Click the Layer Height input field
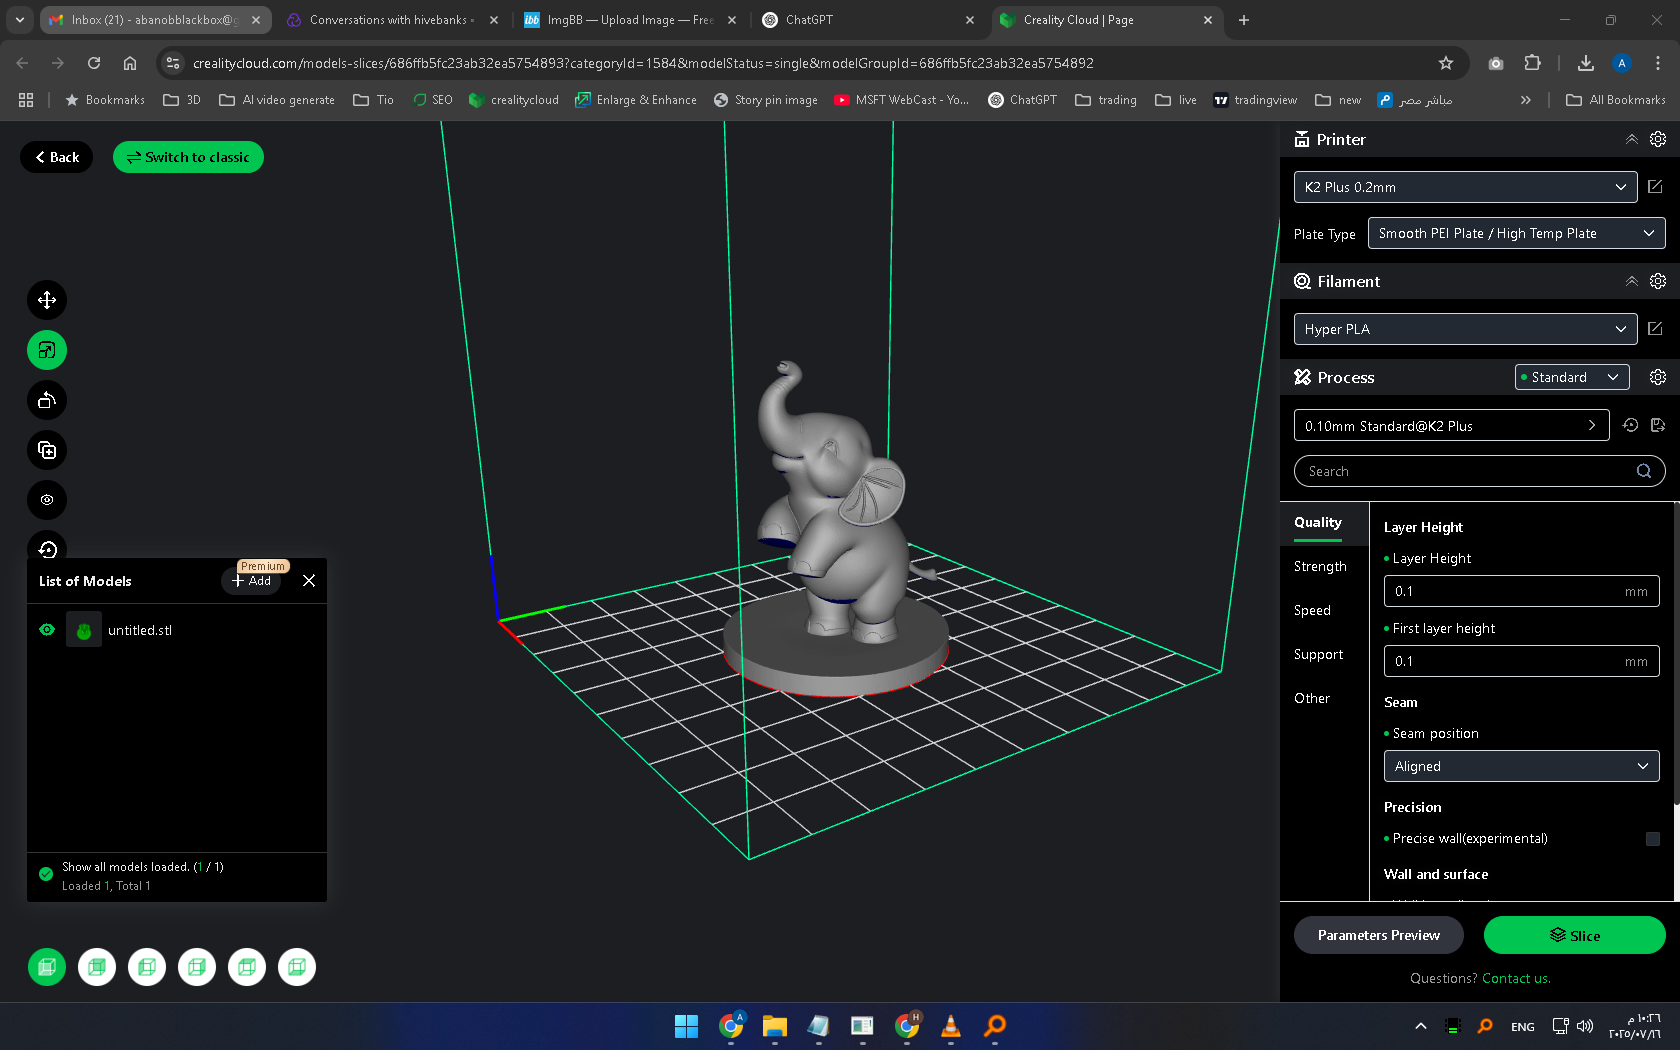 click(1521, 591)
